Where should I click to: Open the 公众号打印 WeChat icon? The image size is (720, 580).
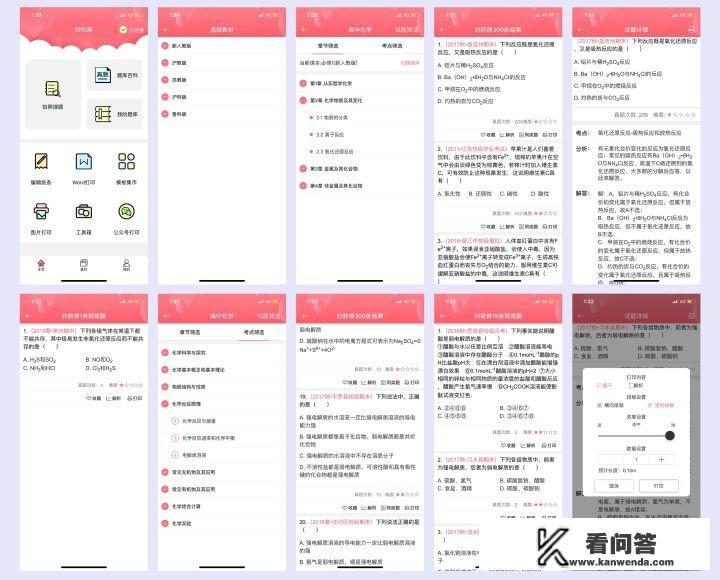(126, 211)
